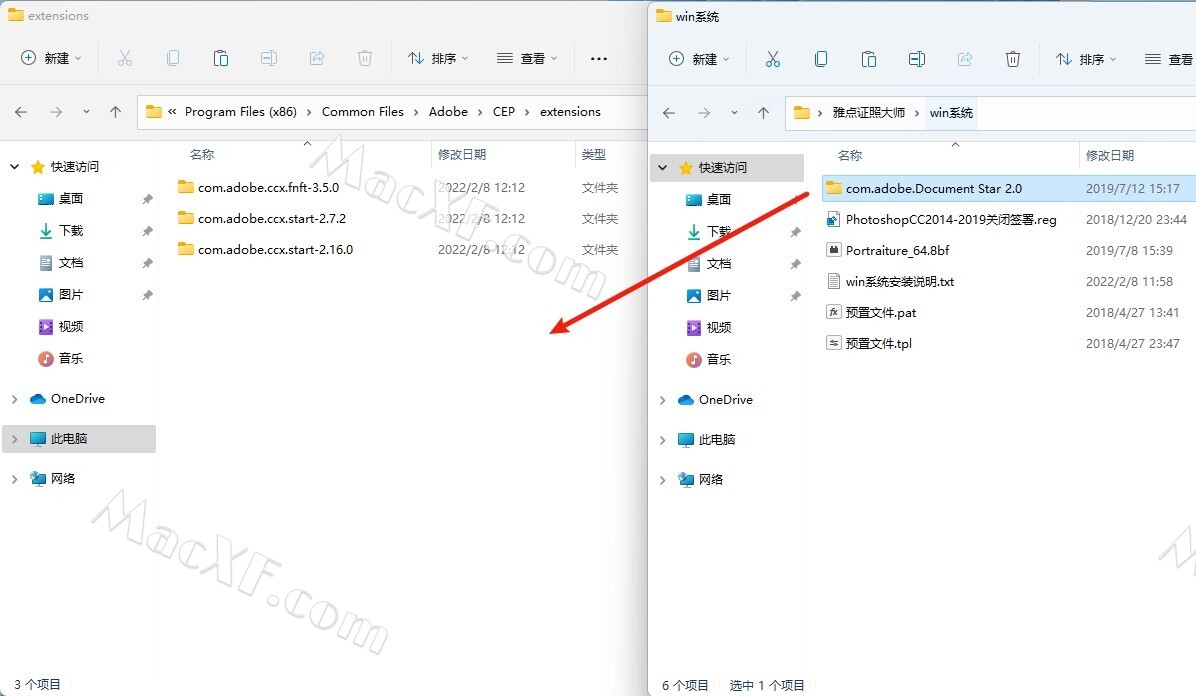Viewport: 1196px width, 696px height.
Task: Click 雅点证照大师 breadcrumb in win系统 window
Action: point(868,113)
